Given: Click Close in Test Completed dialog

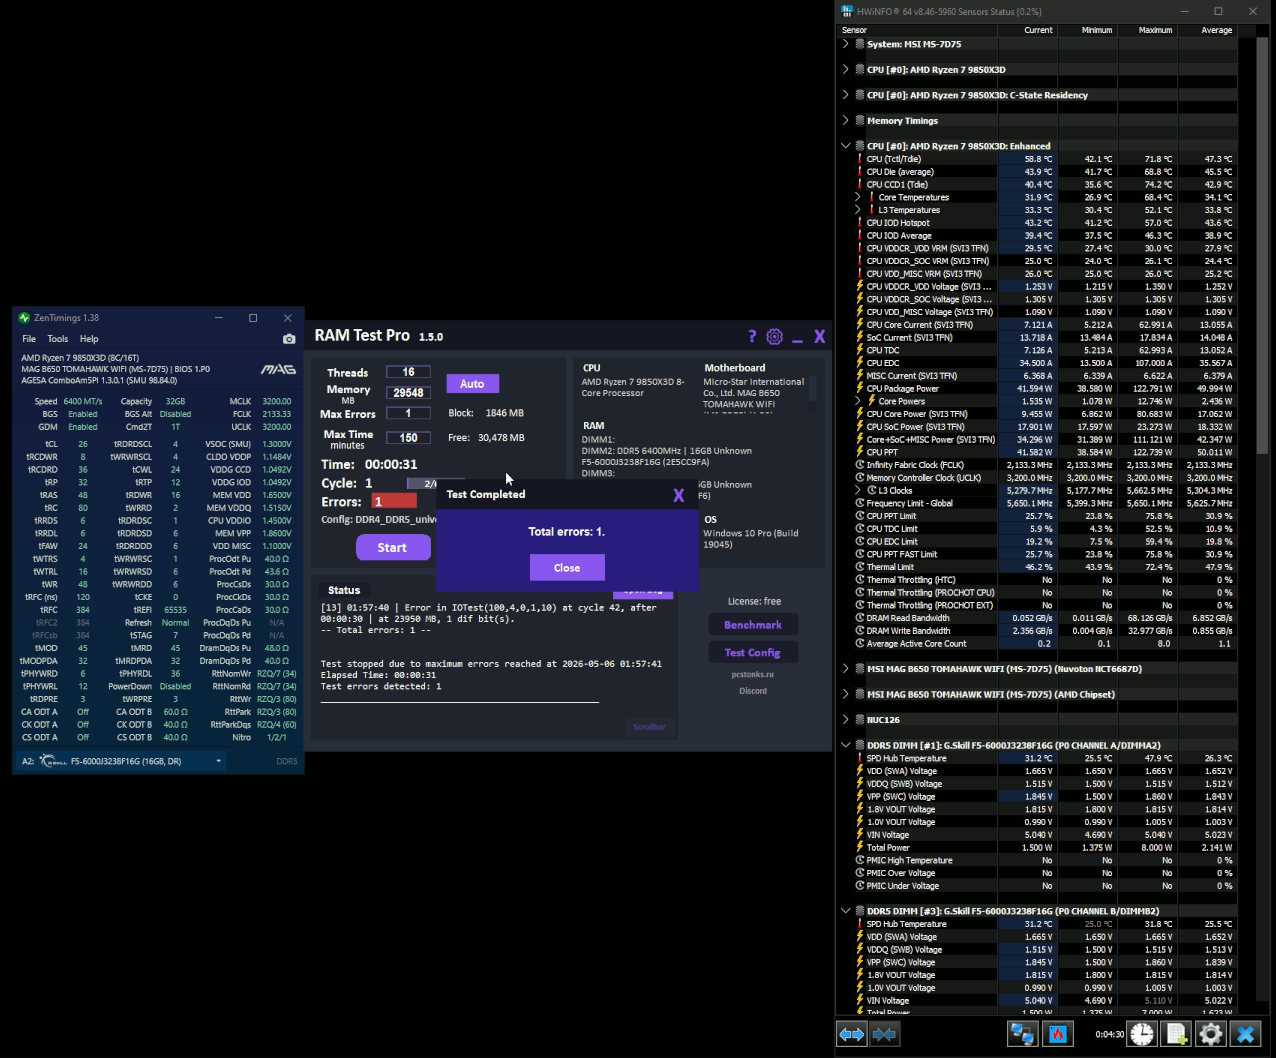Looking at the screenshot, I should coord(567,568).
